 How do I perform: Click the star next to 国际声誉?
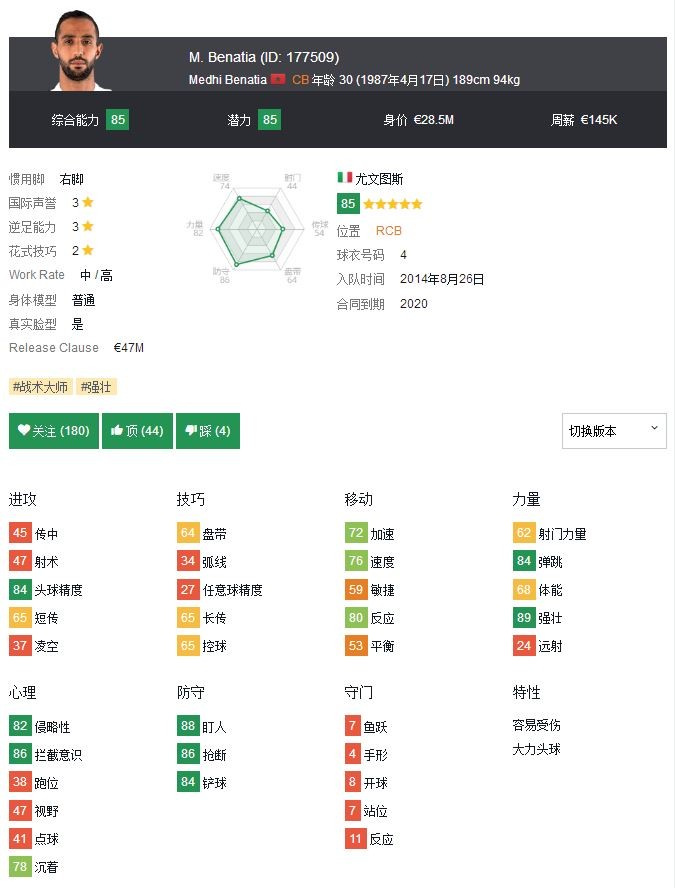pos(88,202)
